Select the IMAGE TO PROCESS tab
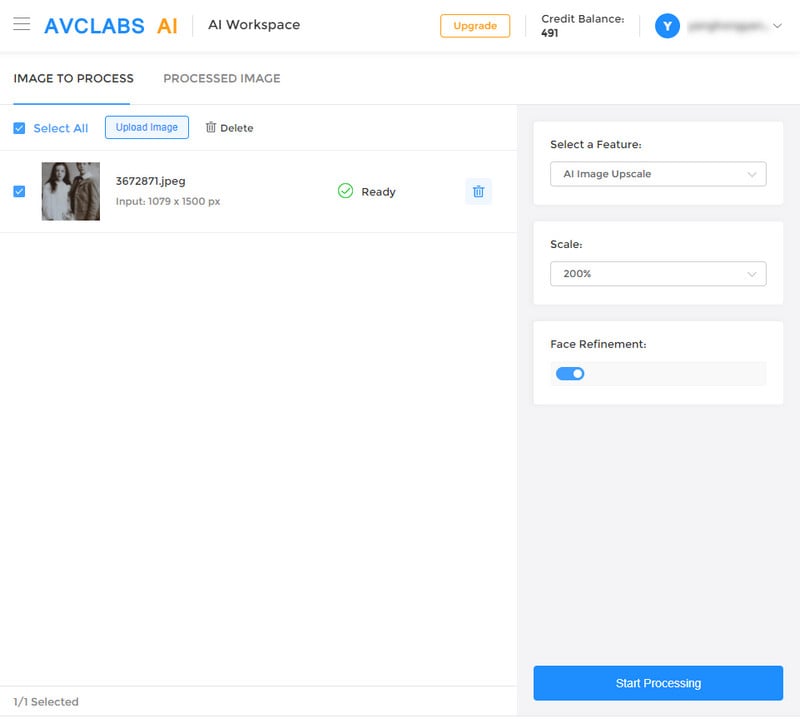This screenshot has height=719, width=800. 73,78
